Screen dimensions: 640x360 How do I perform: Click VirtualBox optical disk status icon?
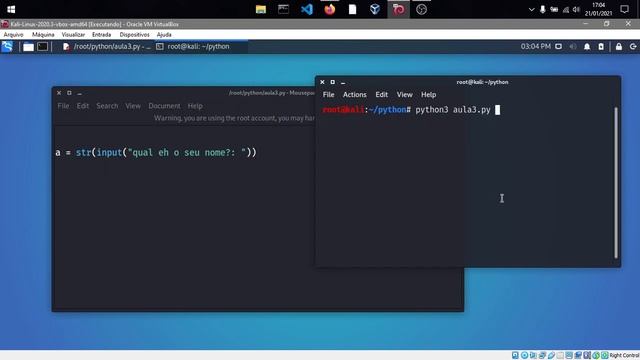click(524, 356)
